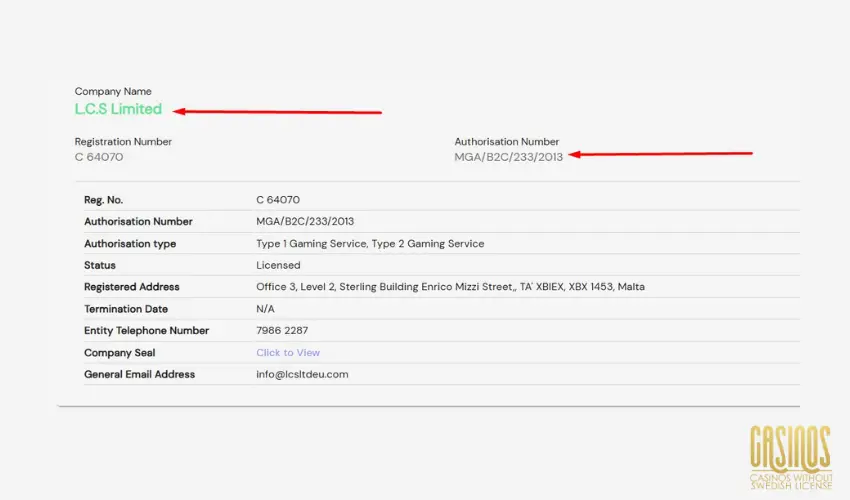Select the registered address starting 'Office 3, Level 2'
The width and height of the screenshot is (850, 500).
(x=450, y=286)
